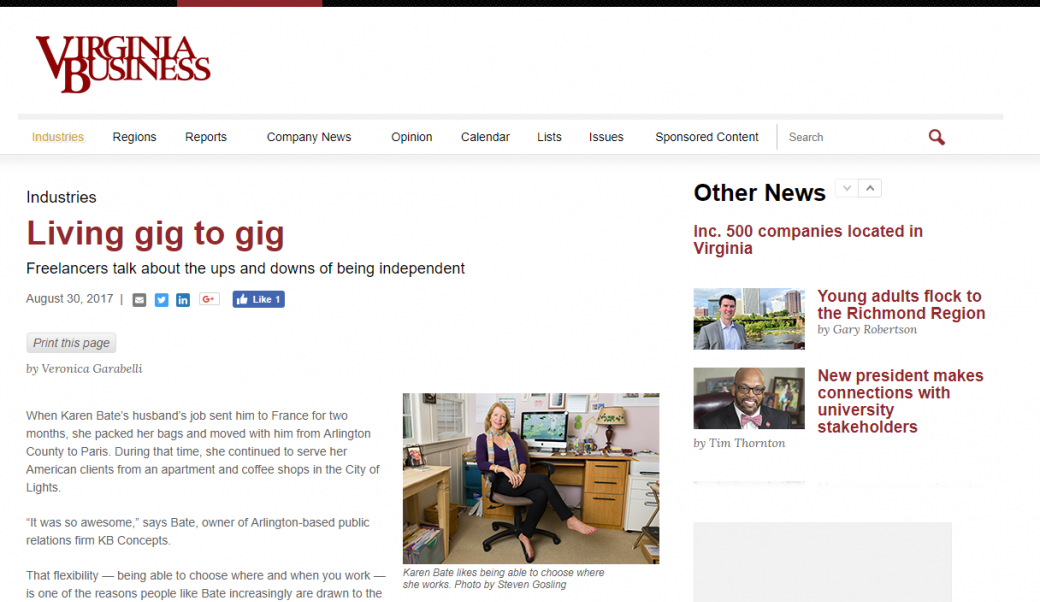Screen dimensions: 1040x602
Task: Click the red search magnifier icon
Action: pyautogui.click(x=937, y=137)
